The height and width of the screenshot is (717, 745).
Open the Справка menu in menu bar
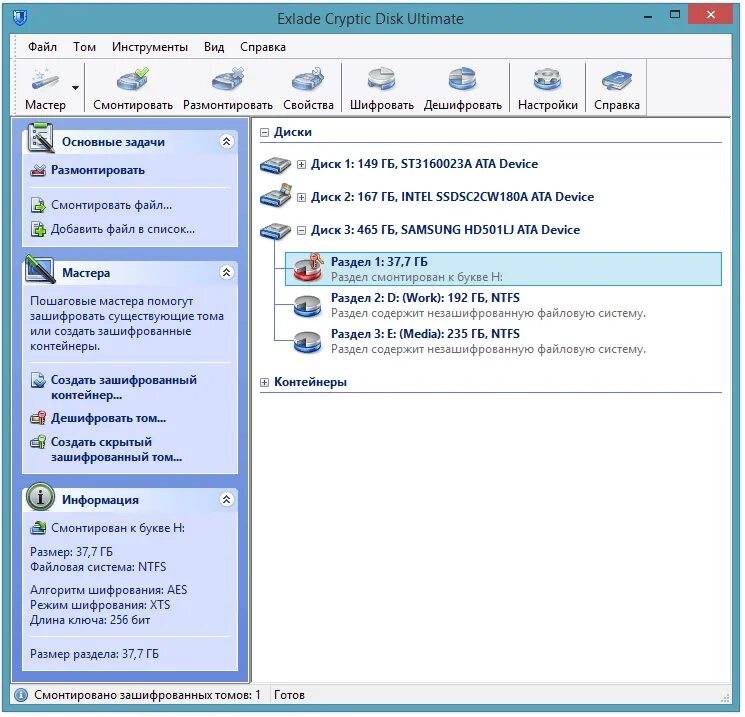(x=263, y=47)
